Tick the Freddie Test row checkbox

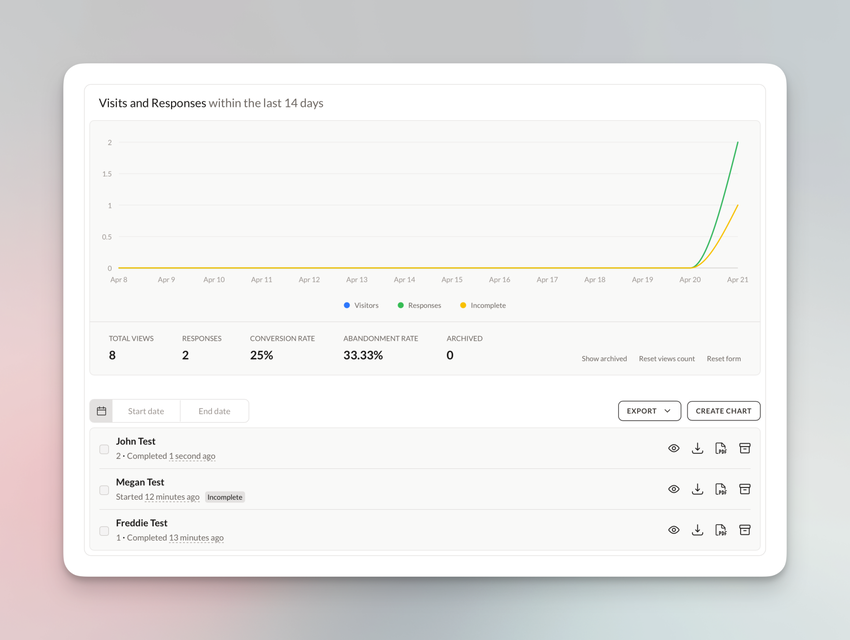(x=104, y=531)
